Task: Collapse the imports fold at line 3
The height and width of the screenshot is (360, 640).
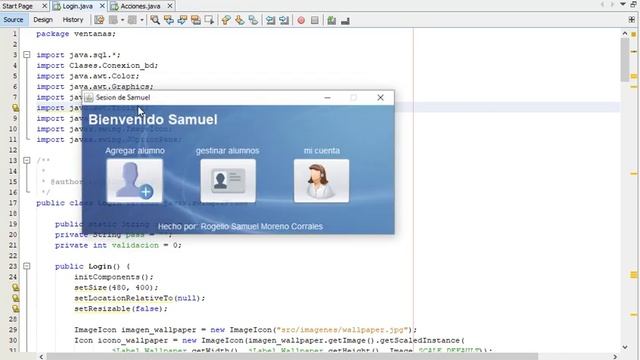Action: click(x=27, y=55)
